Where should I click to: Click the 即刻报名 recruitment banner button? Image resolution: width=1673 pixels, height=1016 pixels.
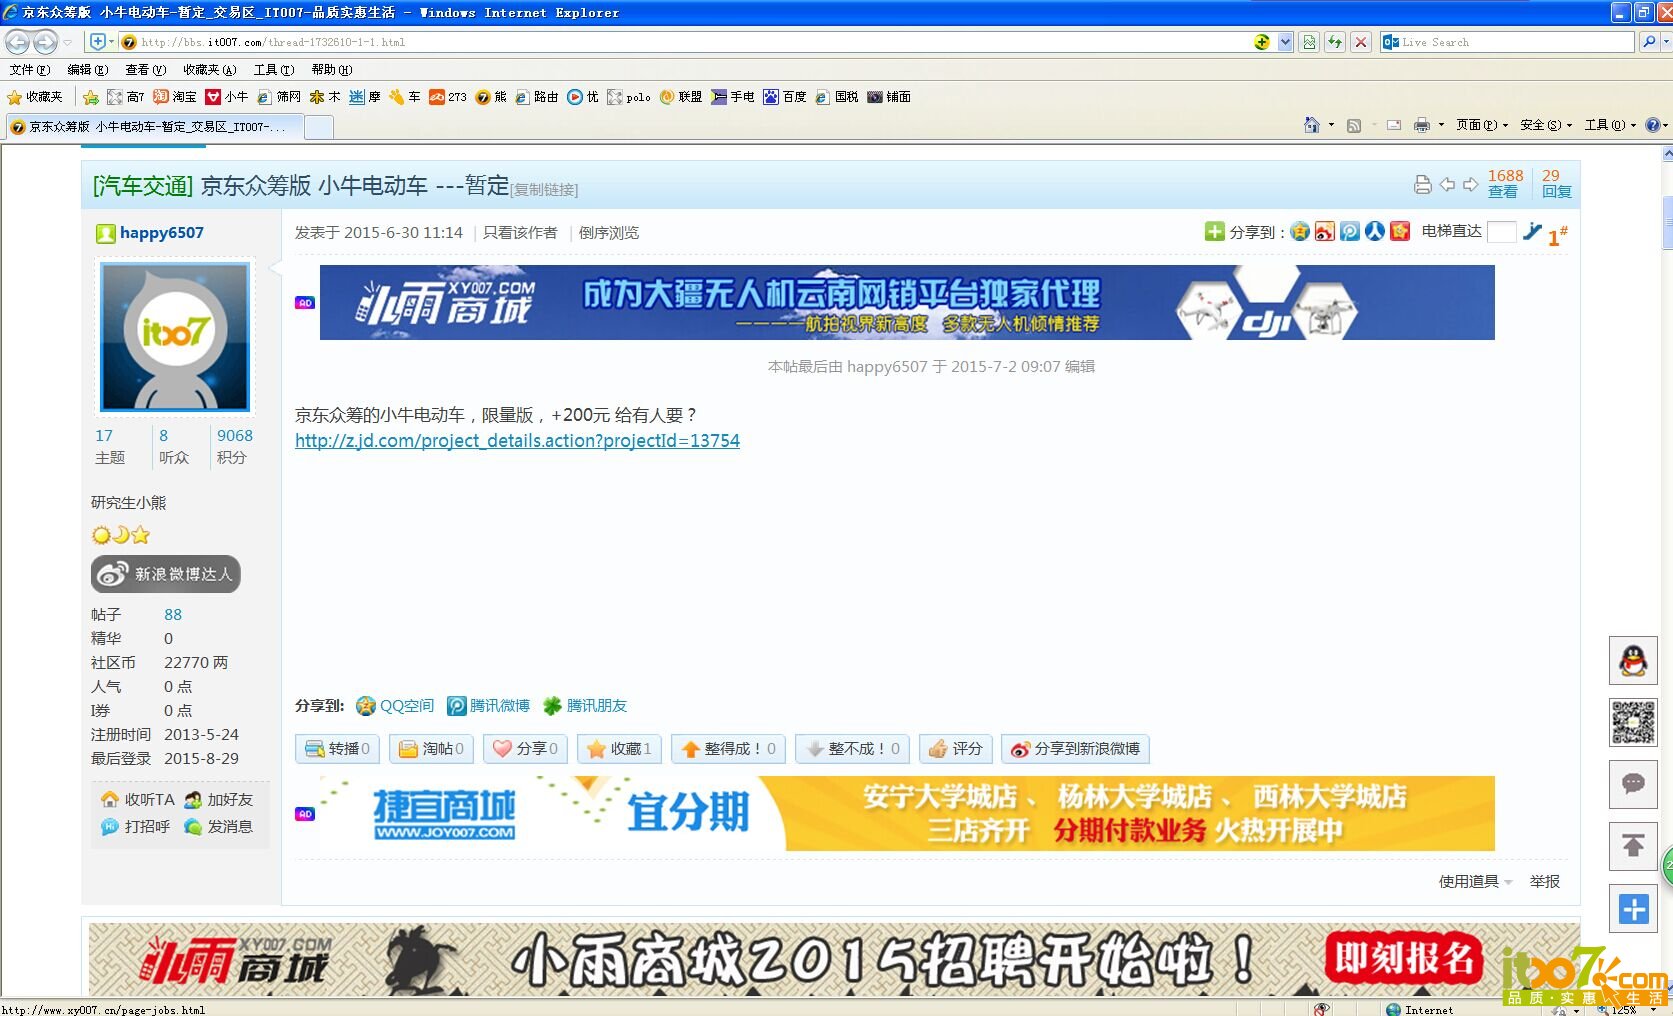pos(1404,959)
